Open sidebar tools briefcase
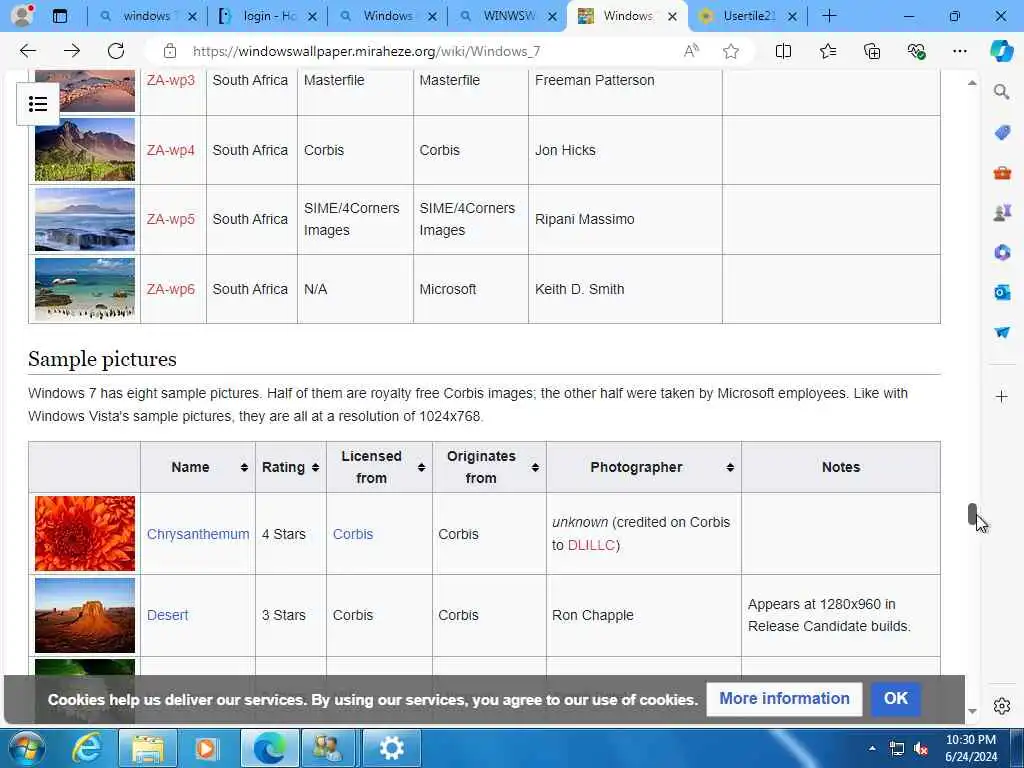 click(1002, 173)
